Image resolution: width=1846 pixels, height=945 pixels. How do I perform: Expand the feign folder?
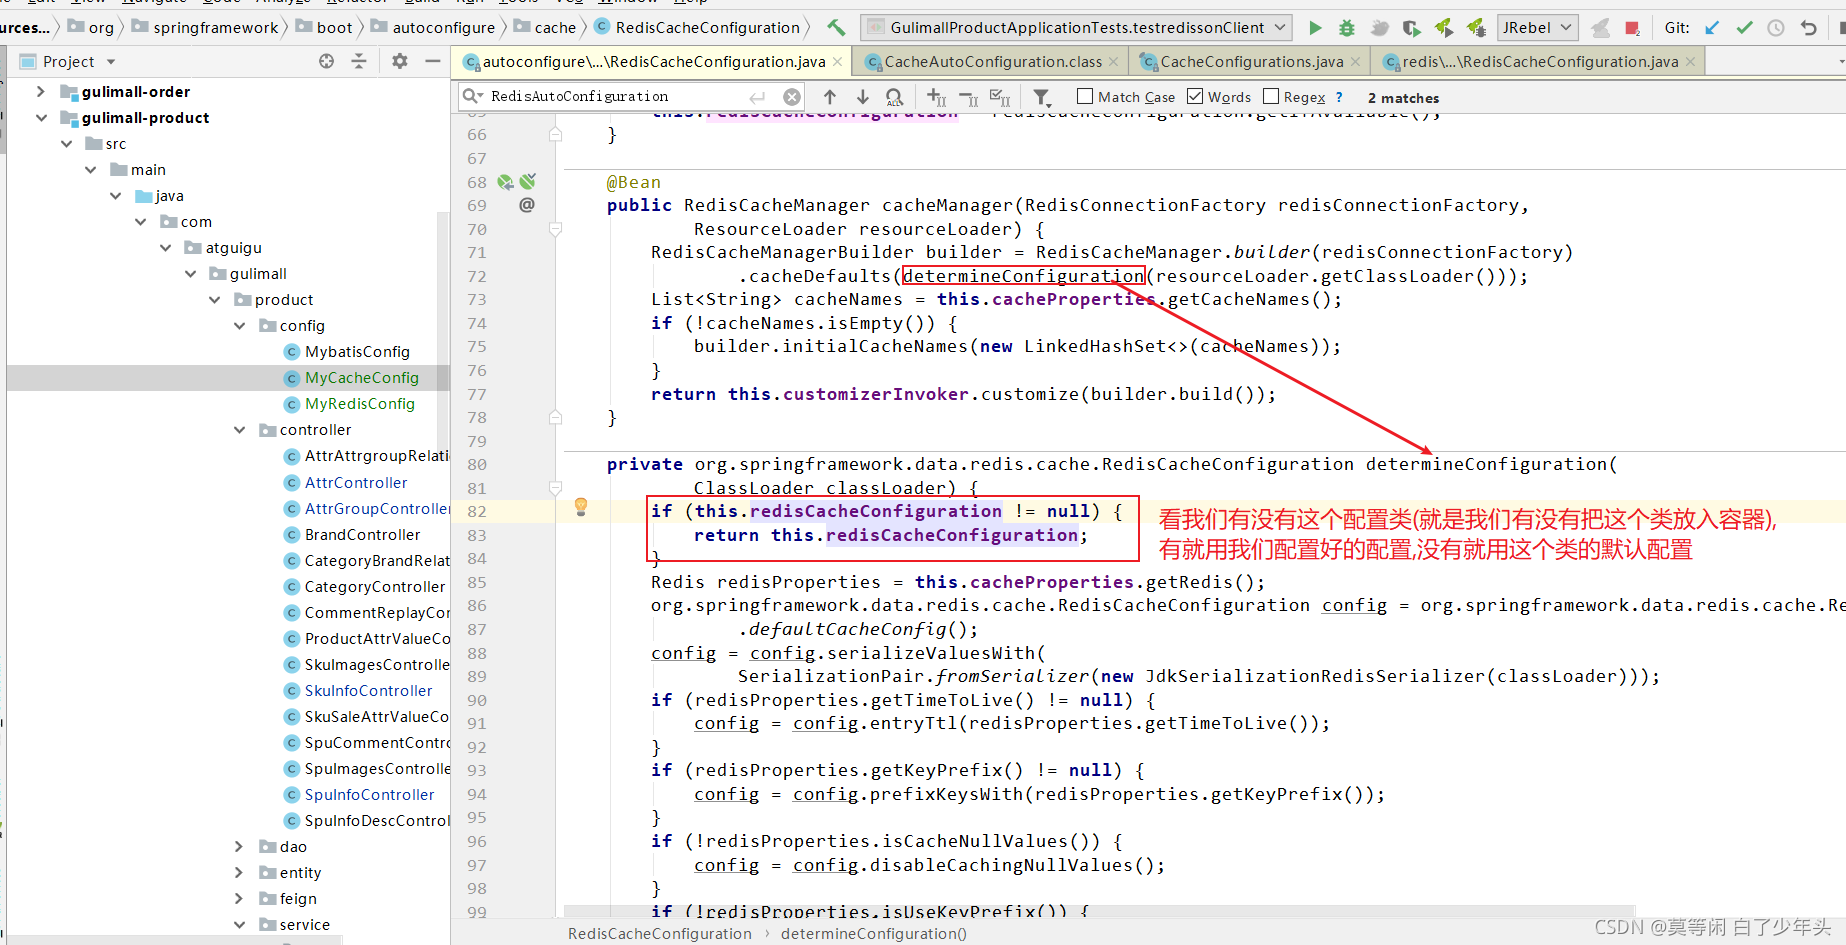tap(239, 898)
